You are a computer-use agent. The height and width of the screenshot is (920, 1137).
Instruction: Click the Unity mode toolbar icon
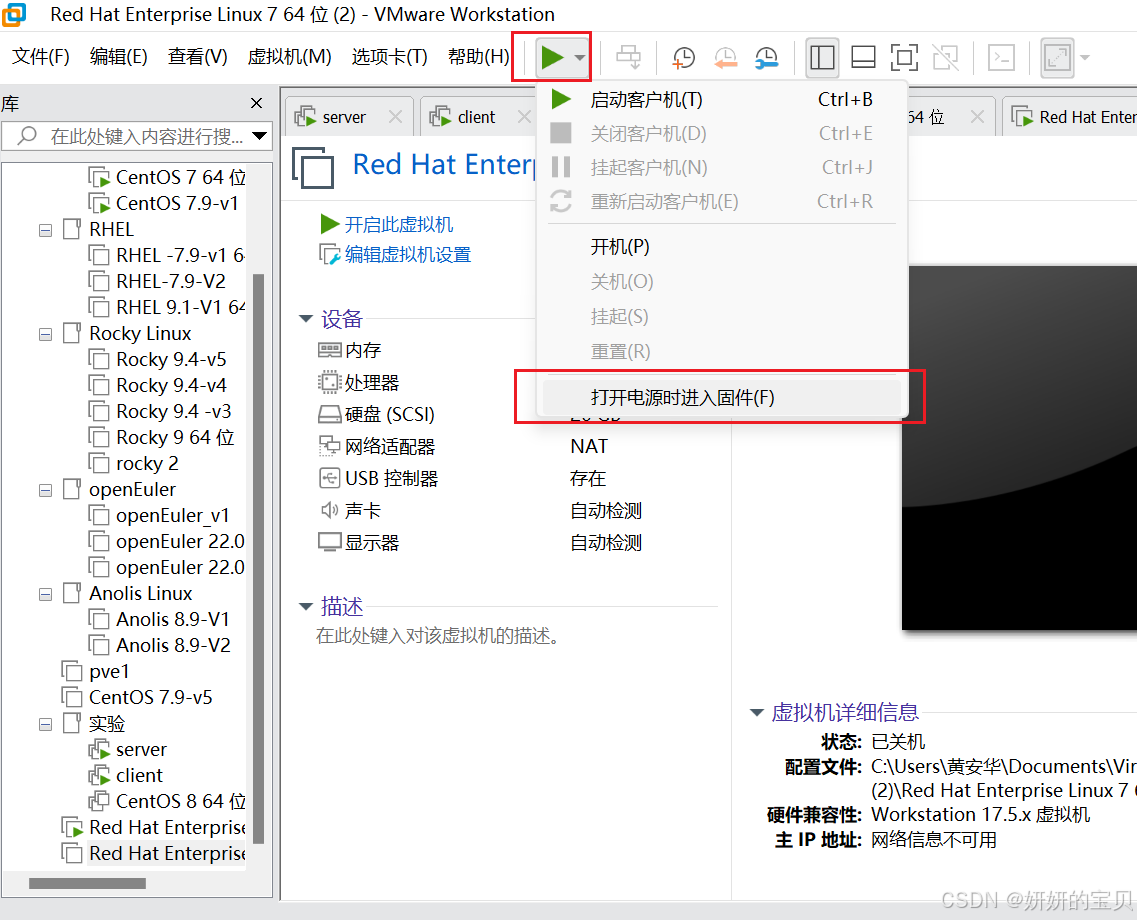pyautogui.click(x=946, y=57)
